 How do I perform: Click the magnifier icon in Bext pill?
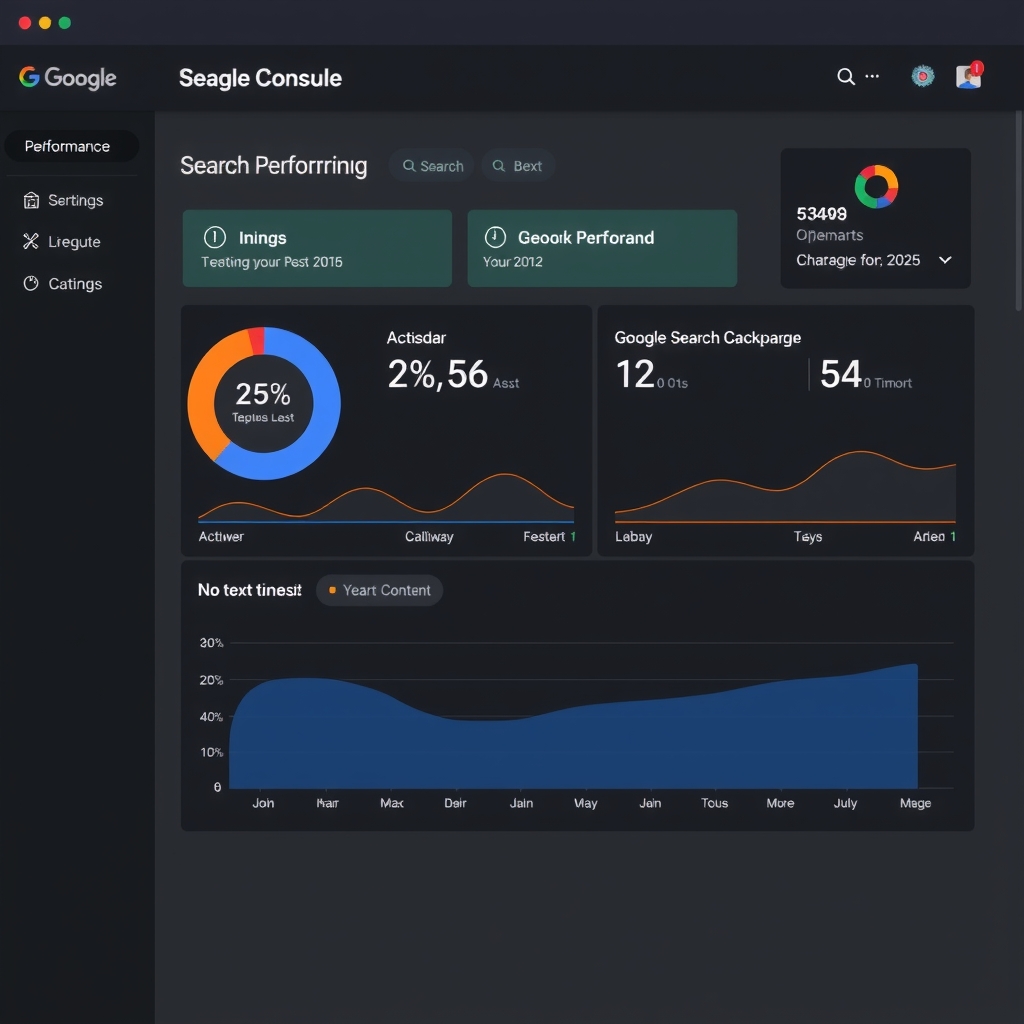498,166
